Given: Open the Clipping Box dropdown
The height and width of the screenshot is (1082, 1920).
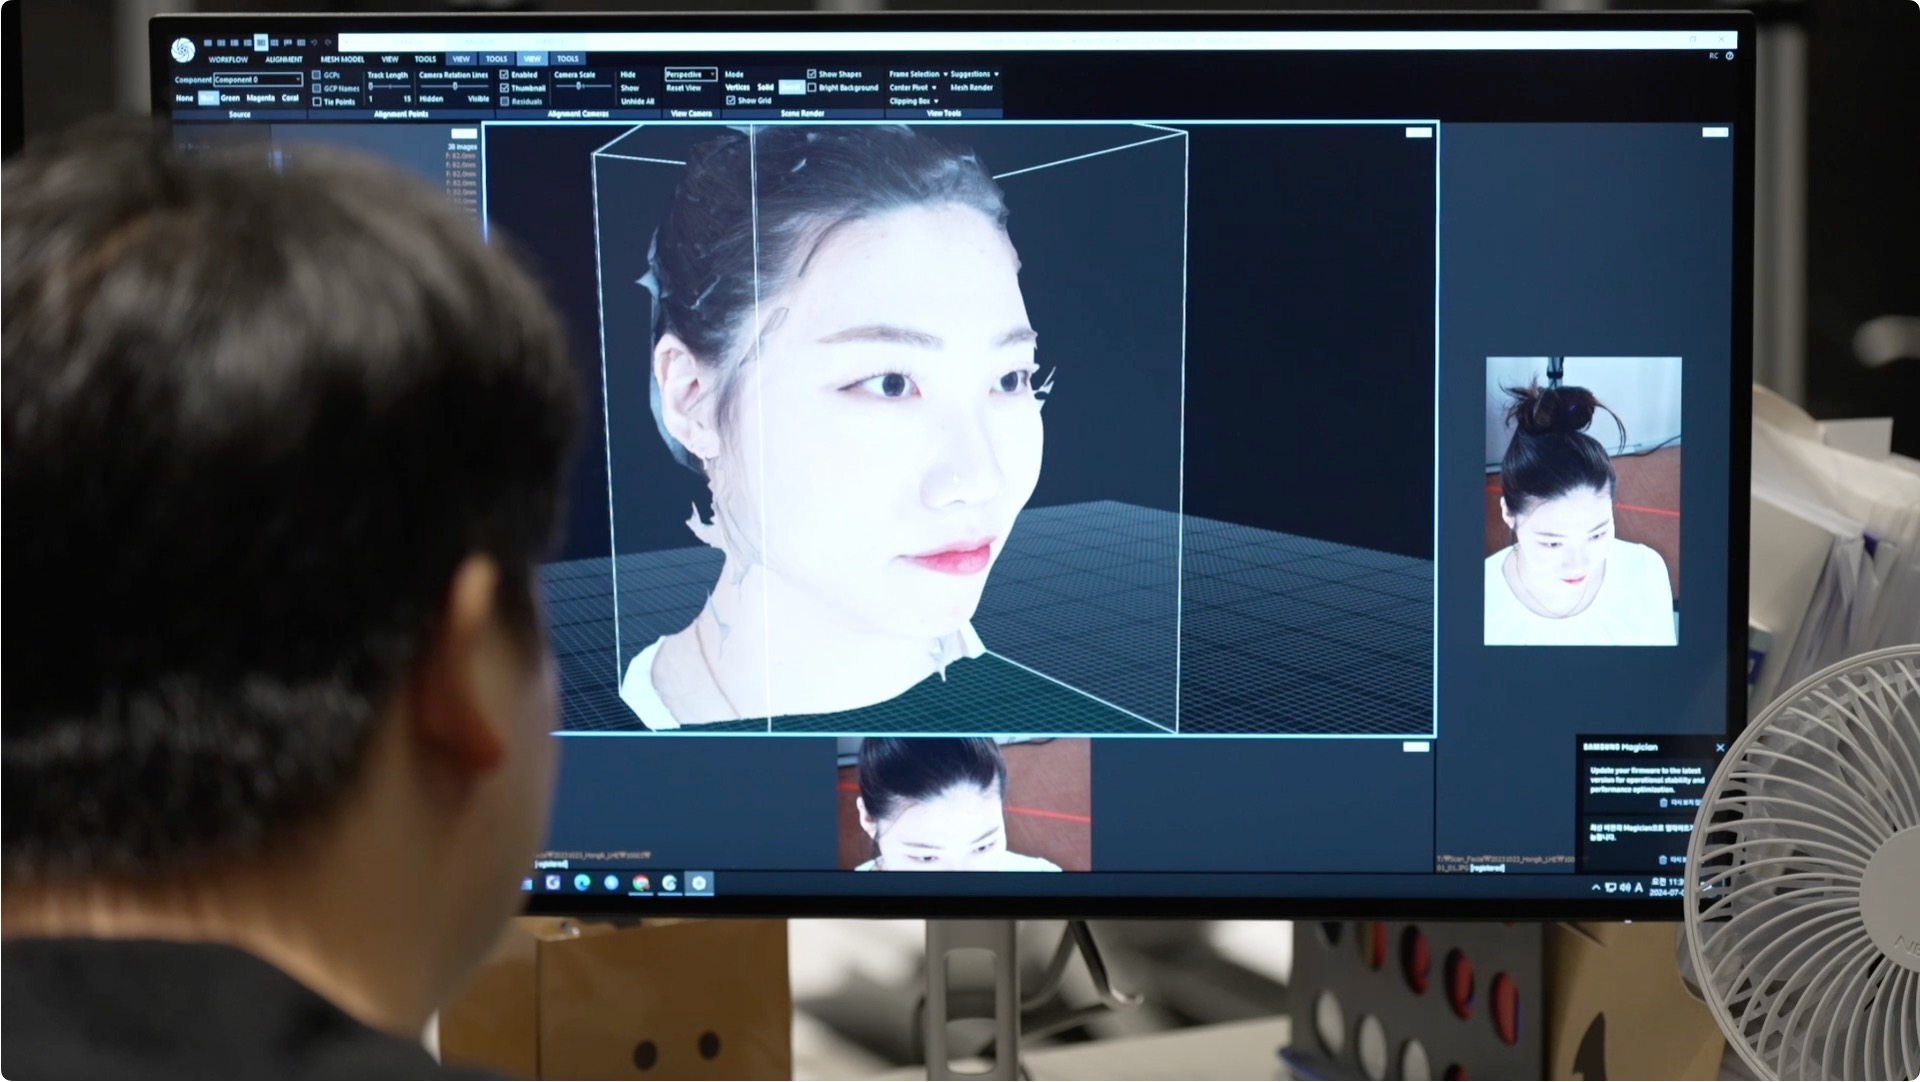Looking at the screenshot, I should tap(914, 101).
